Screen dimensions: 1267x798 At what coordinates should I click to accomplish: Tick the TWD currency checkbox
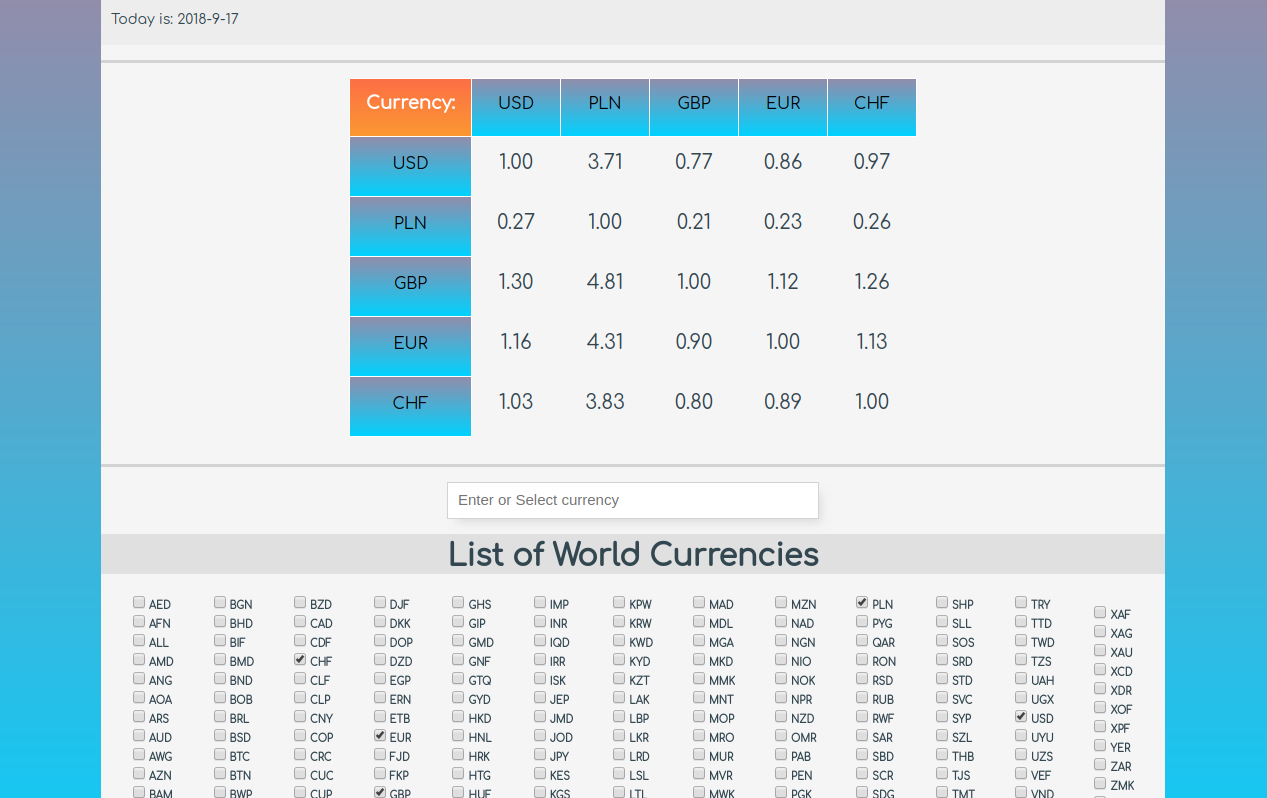tap(1021, 640)
